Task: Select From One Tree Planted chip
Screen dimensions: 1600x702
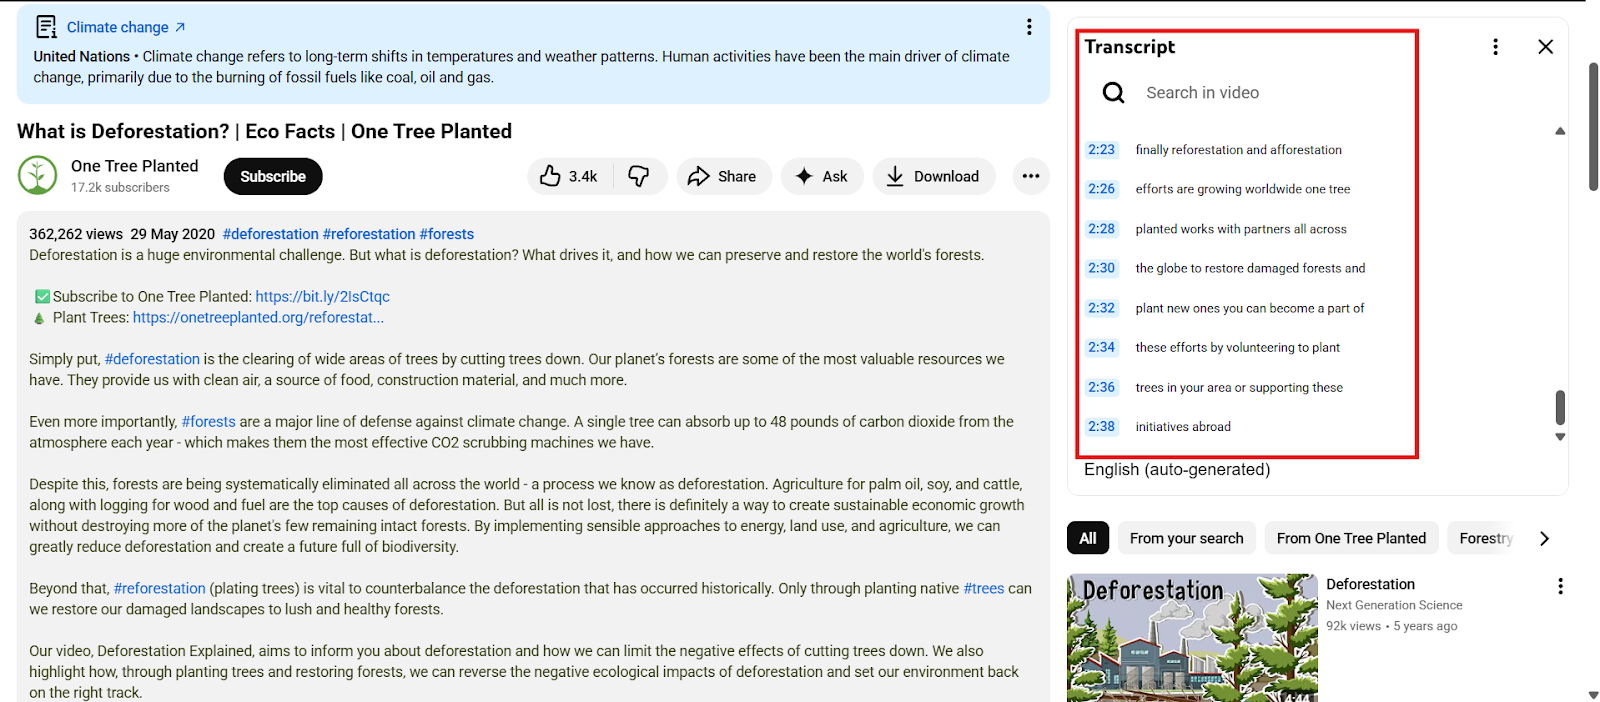Action: coord(1351,538)
